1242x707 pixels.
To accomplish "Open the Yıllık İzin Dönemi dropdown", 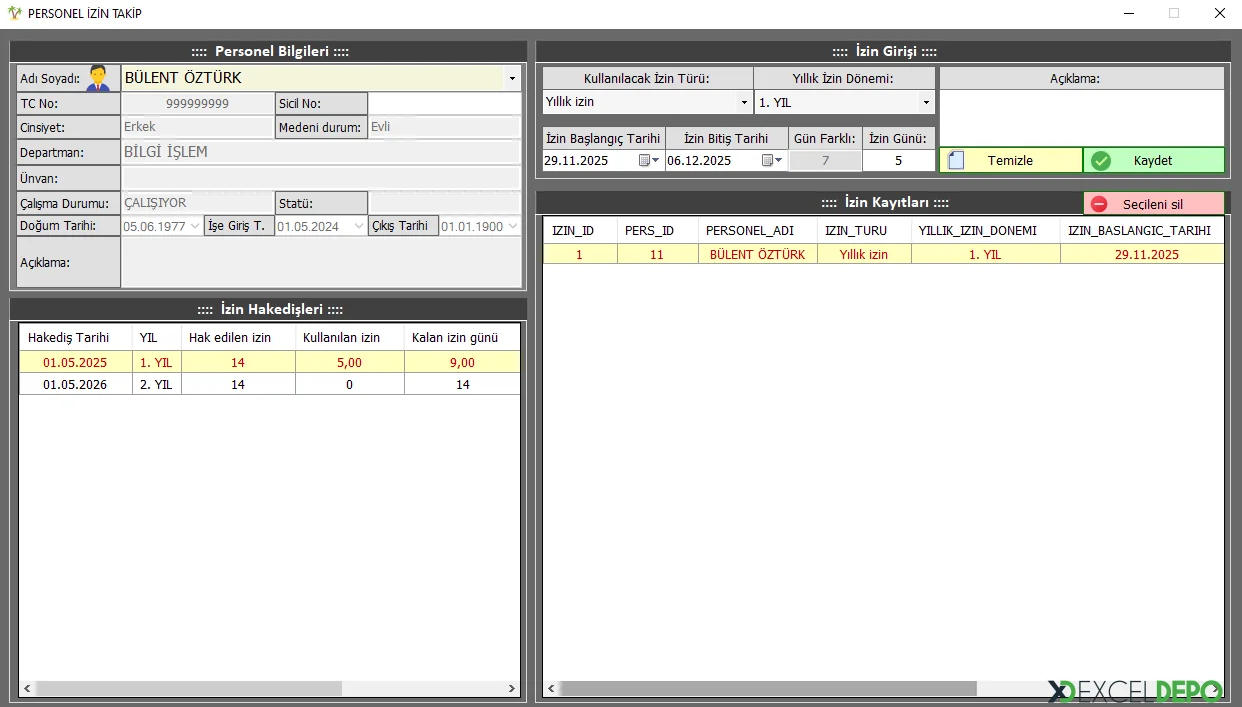I will pyautogui.click(x=926, y=102).
